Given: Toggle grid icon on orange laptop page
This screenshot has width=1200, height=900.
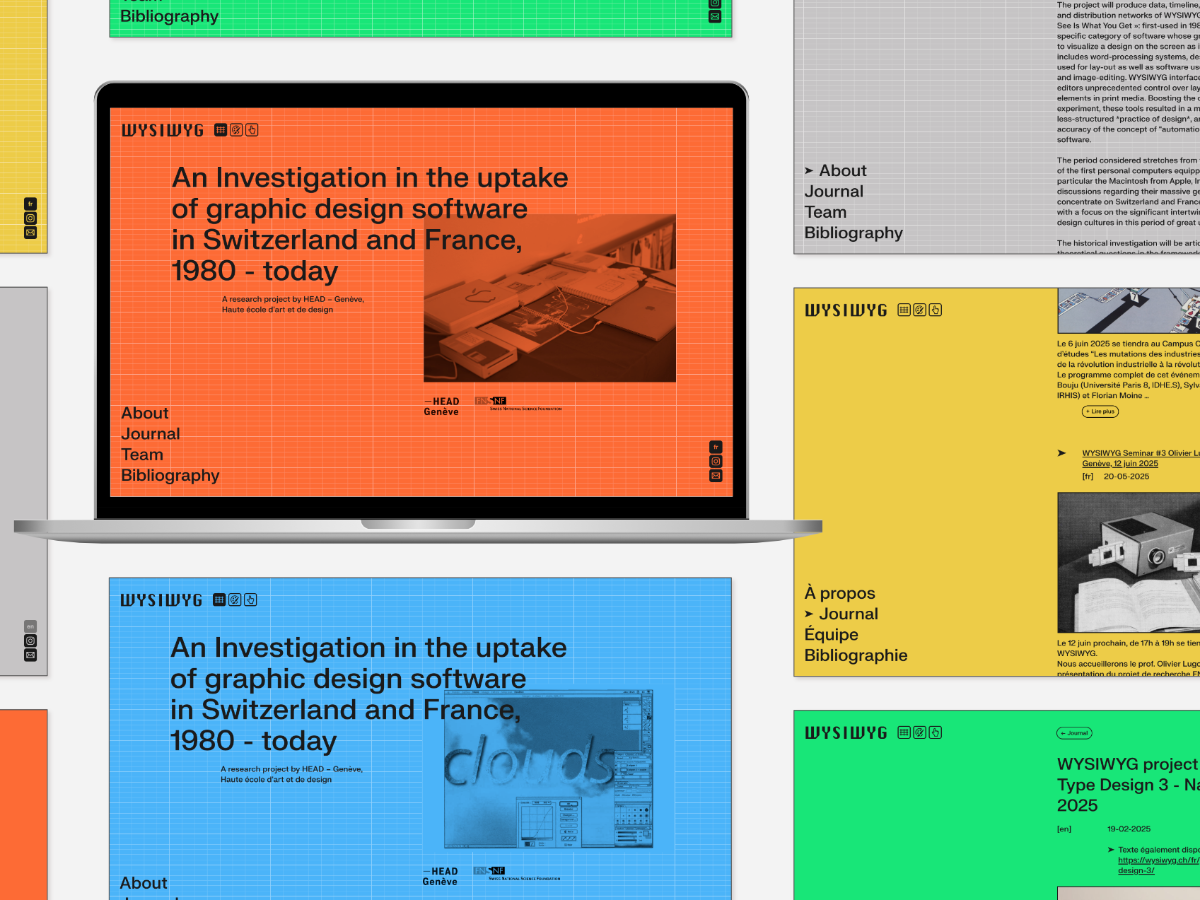Looking at the screenshot, I should tap(221, 130).
